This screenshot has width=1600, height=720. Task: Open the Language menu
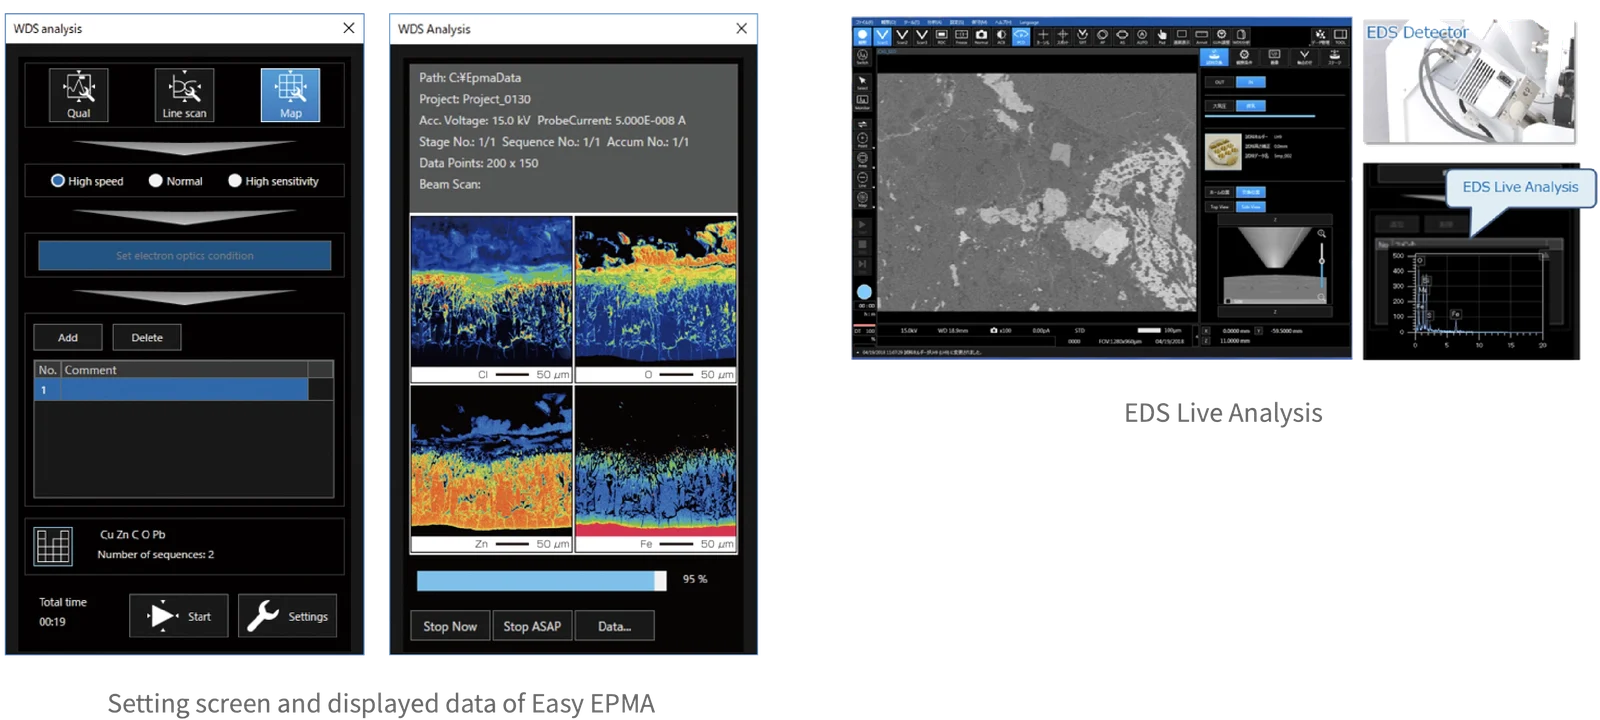pos(1029,22)
